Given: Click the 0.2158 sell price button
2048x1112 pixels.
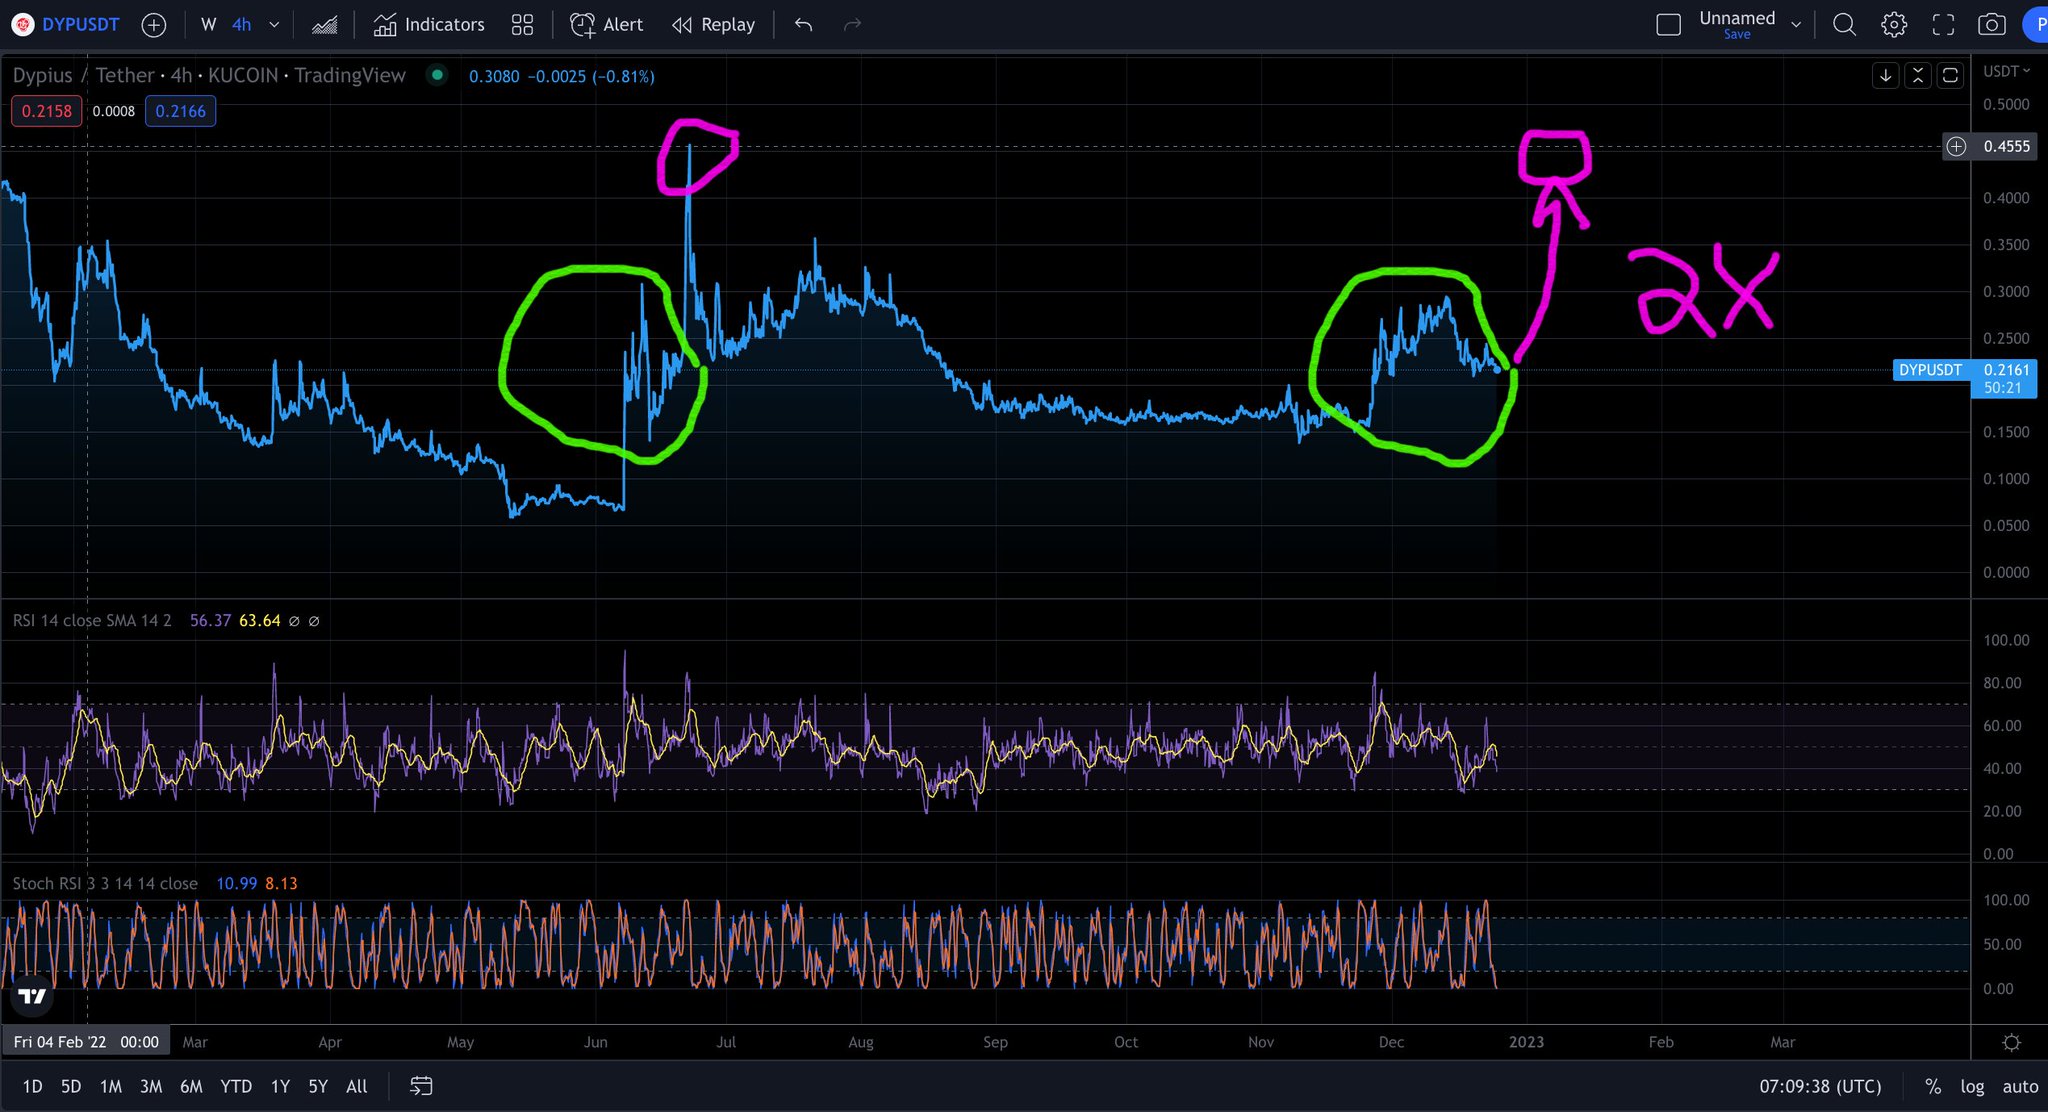Looking at the screenshot, I should click(x=47, y=111).
